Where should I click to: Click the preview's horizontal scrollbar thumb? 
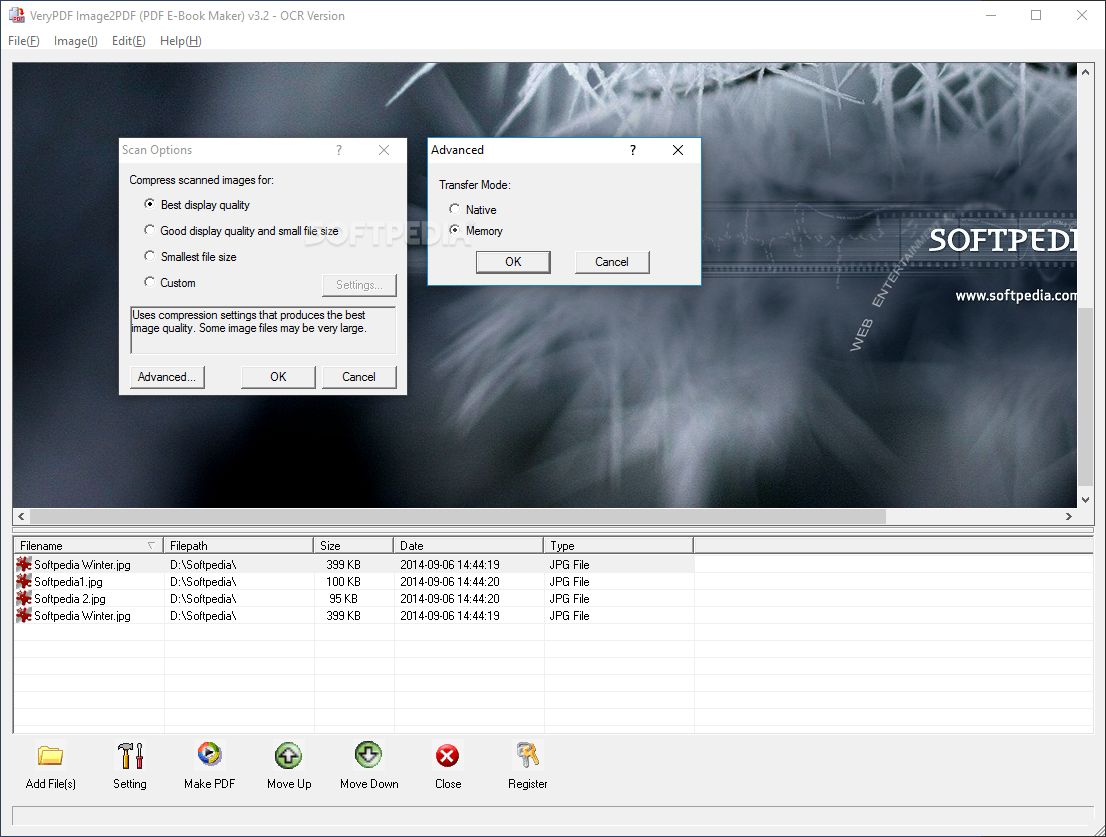(x=458, y=516)
